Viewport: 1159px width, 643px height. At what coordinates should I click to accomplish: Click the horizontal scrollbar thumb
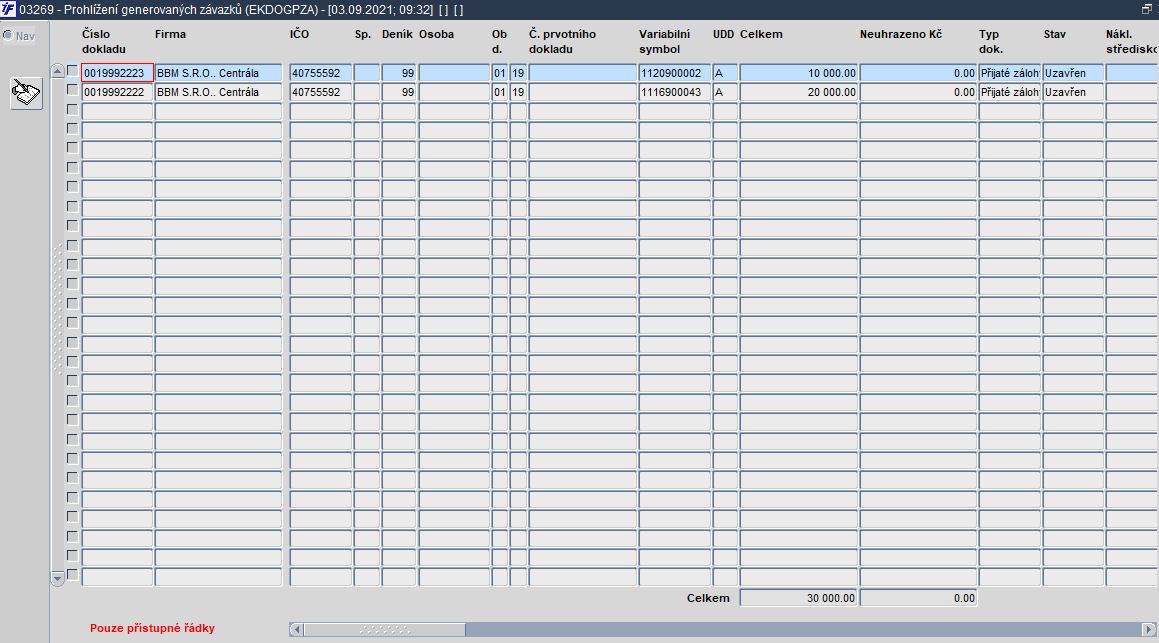384,629
